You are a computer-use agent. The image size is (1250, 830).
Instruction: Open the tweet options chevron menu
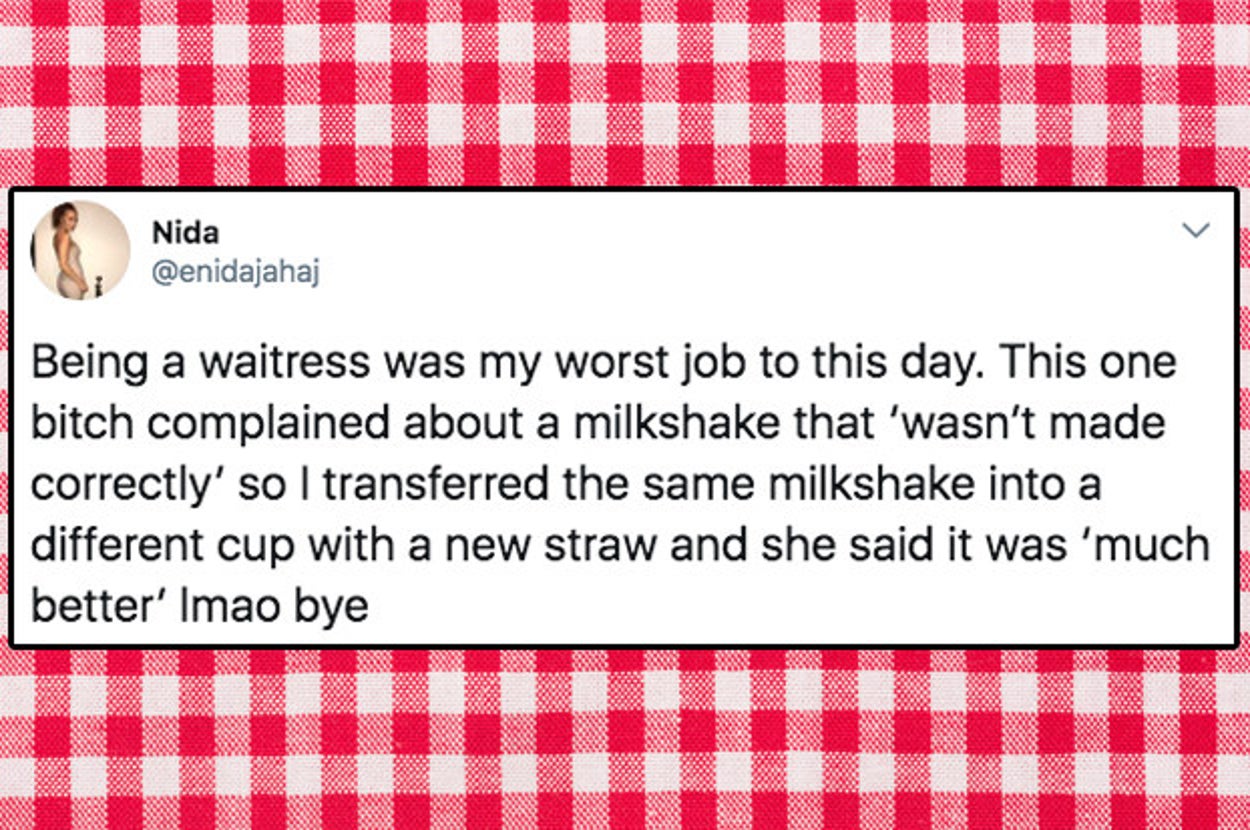coord(1195,231)
